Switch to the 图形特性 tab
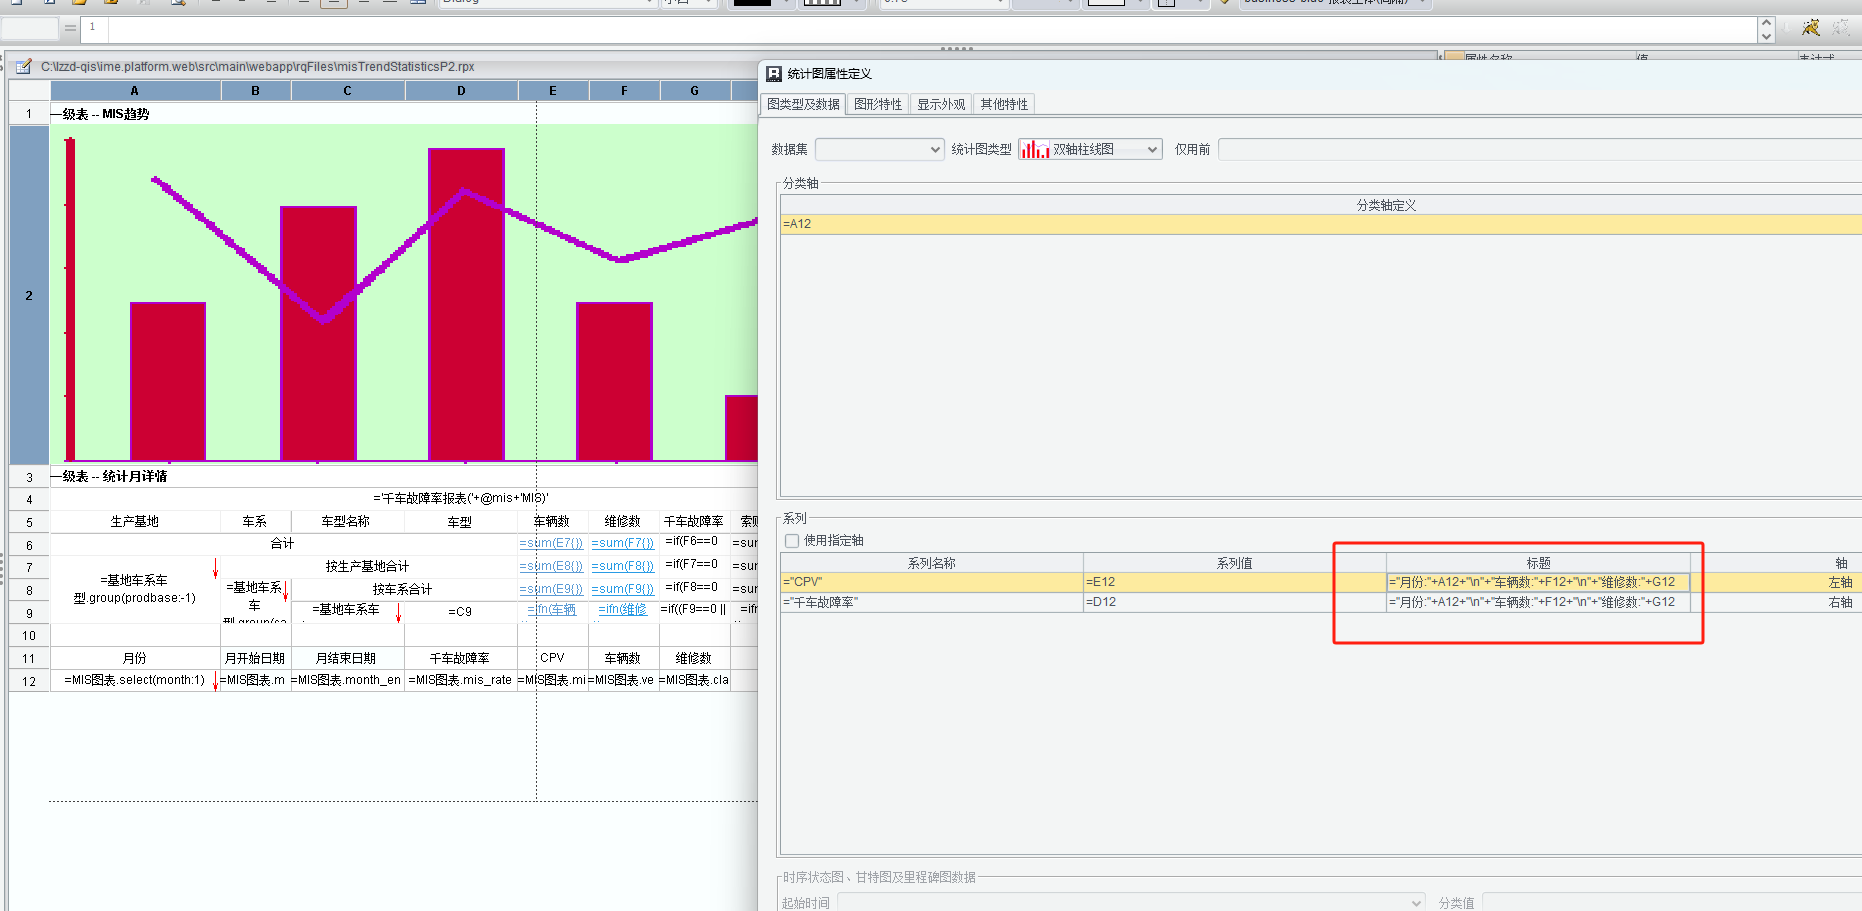This screenshot has width=1862, height=911. 877,104
